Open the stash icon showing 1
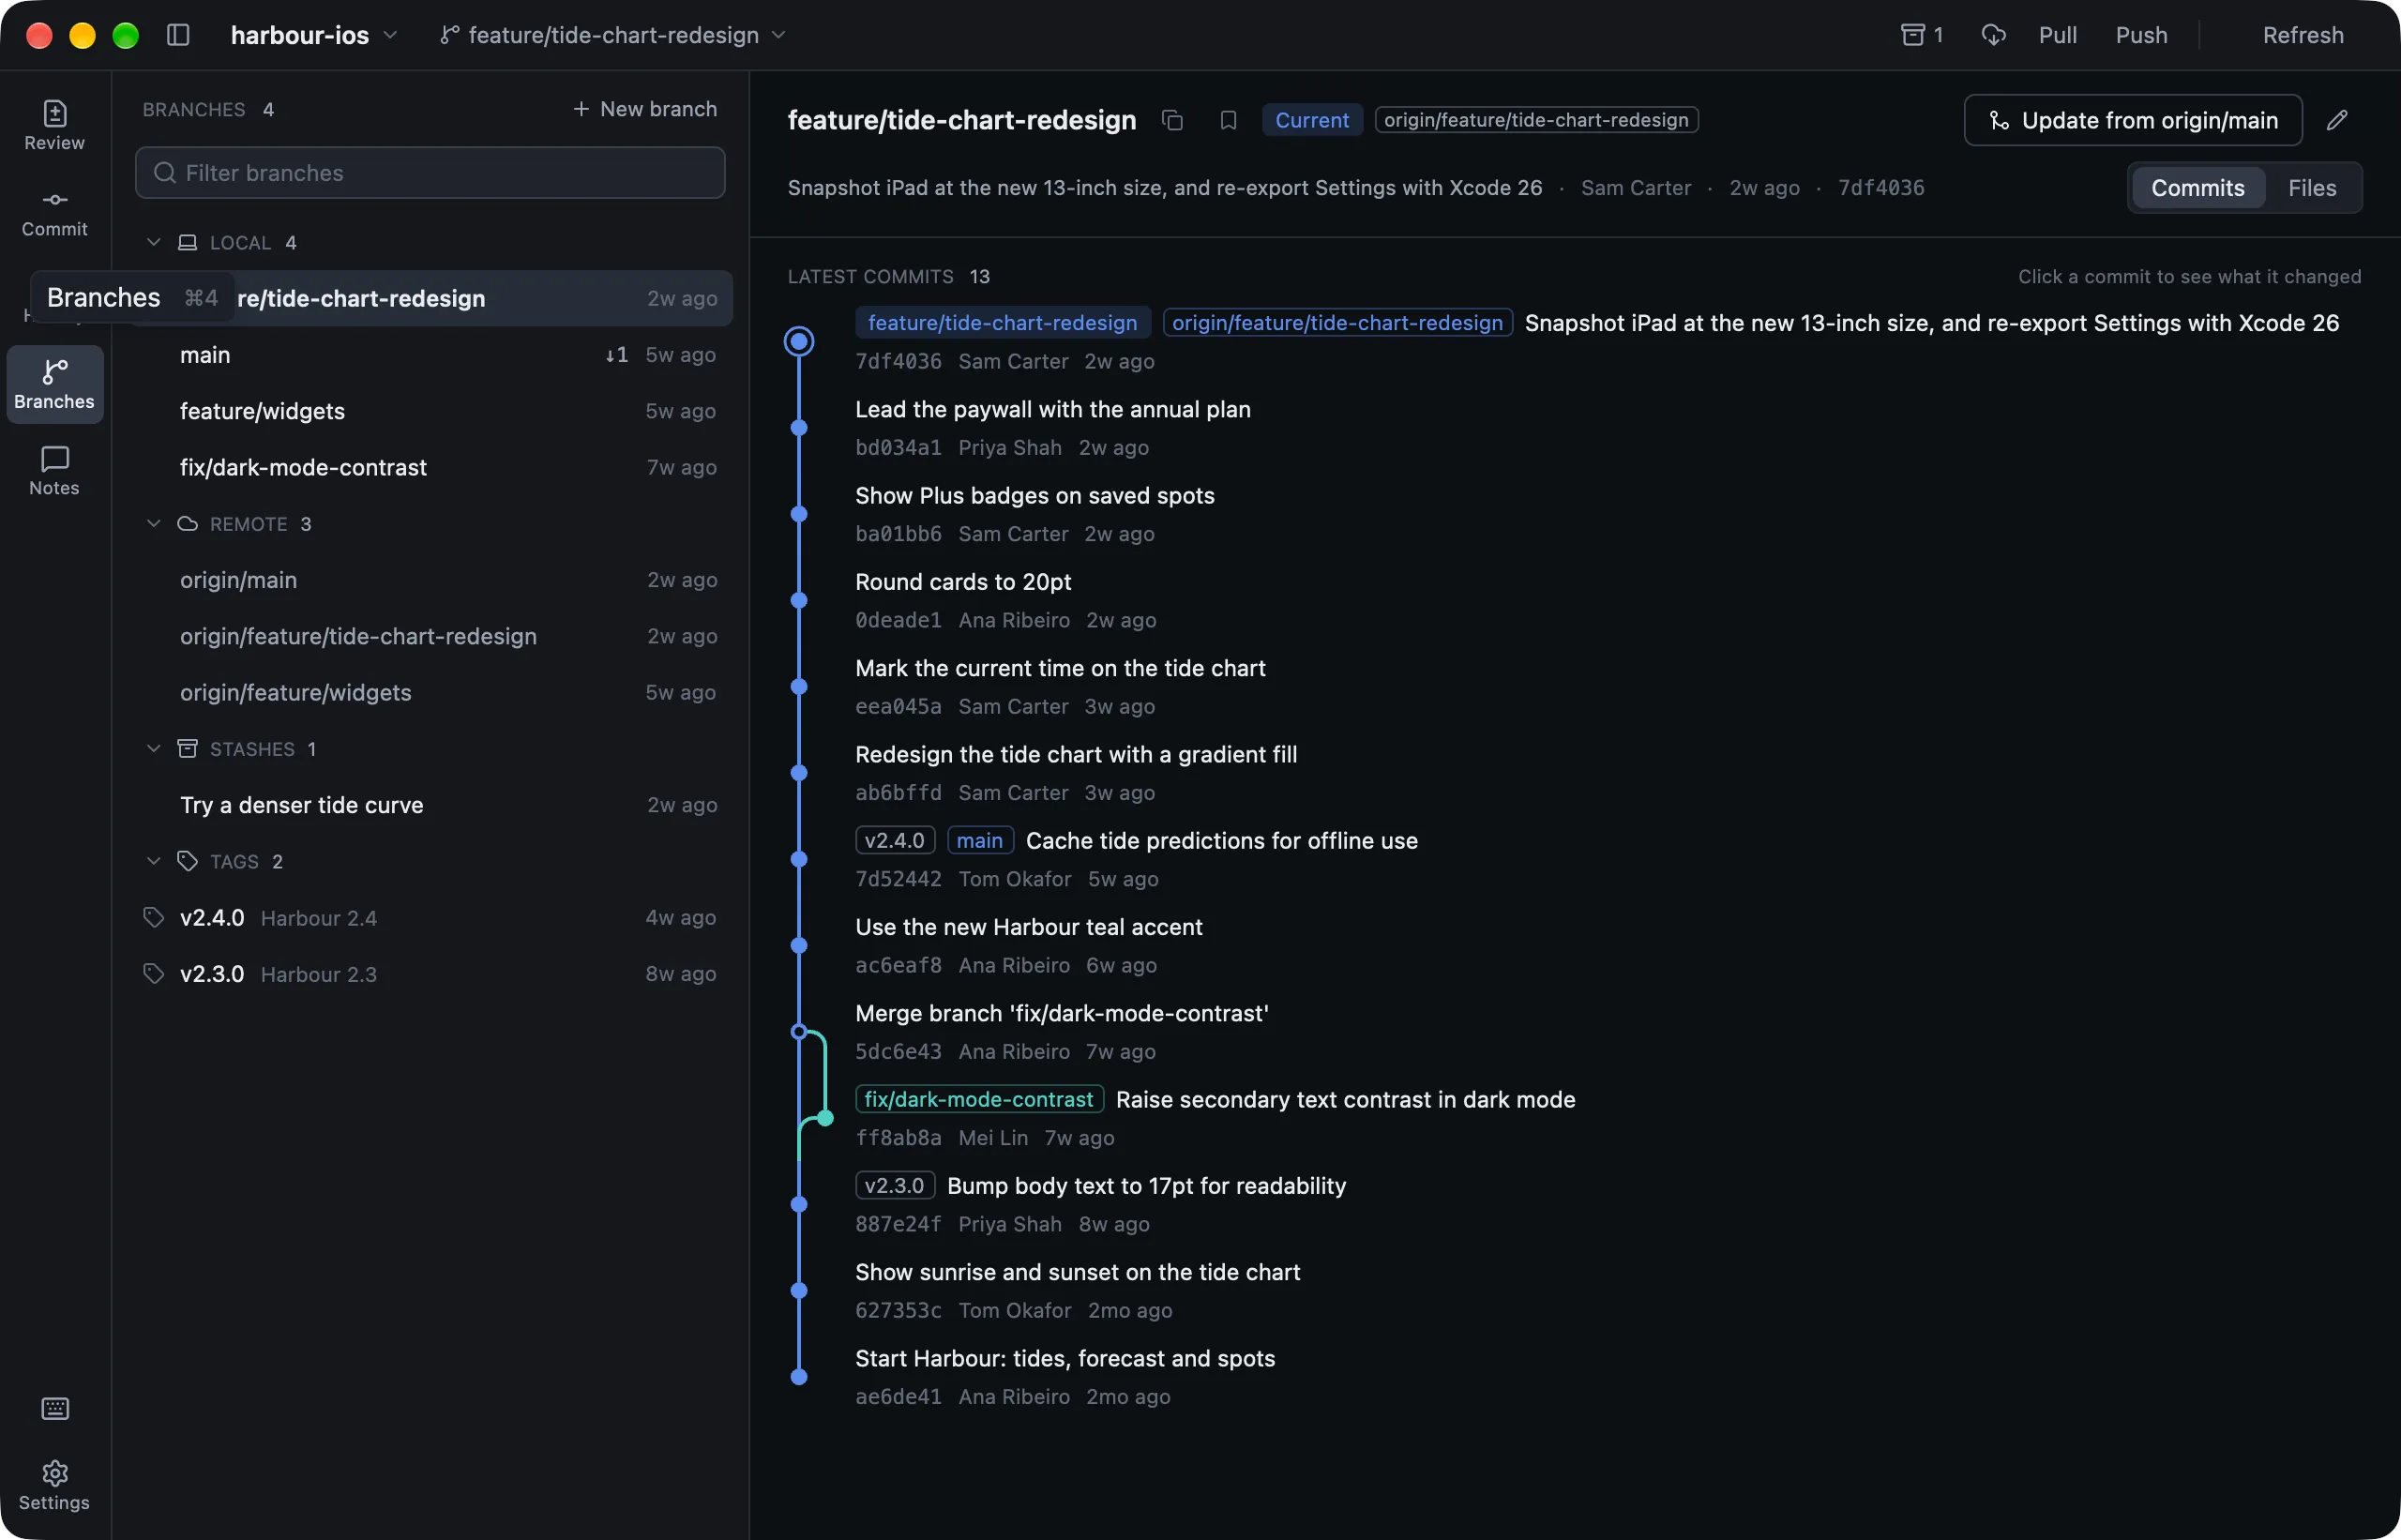Image resolution: width=2401 pixels, height=1540 pixels. coord(1921,35)
